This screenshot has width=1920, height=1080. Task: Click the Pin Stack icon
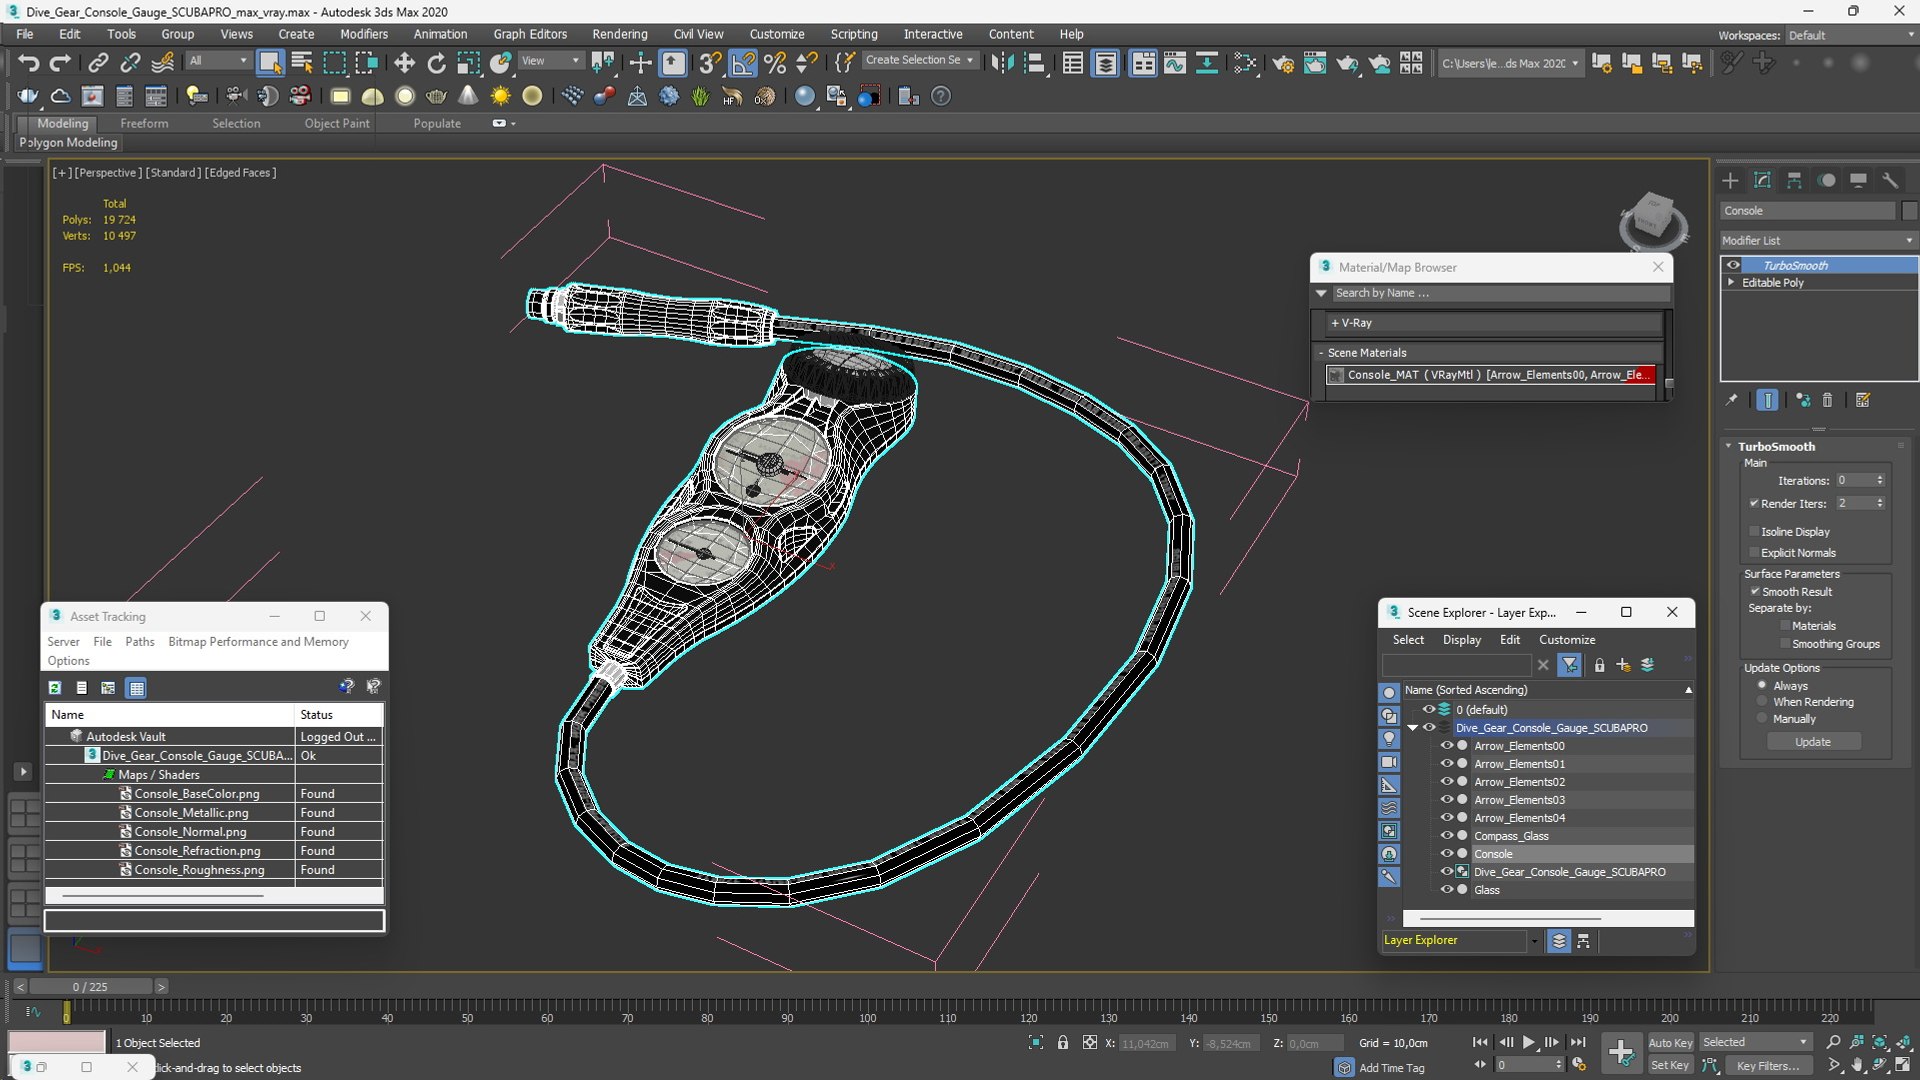(1732, 400)
